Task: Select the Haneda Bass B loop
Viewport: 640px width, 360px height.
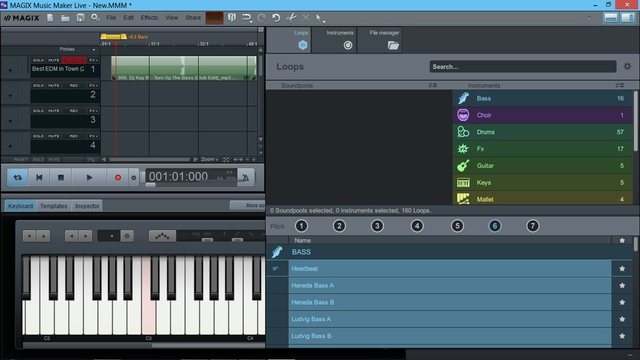Action: pyautogui.click(x=450, y=302)
